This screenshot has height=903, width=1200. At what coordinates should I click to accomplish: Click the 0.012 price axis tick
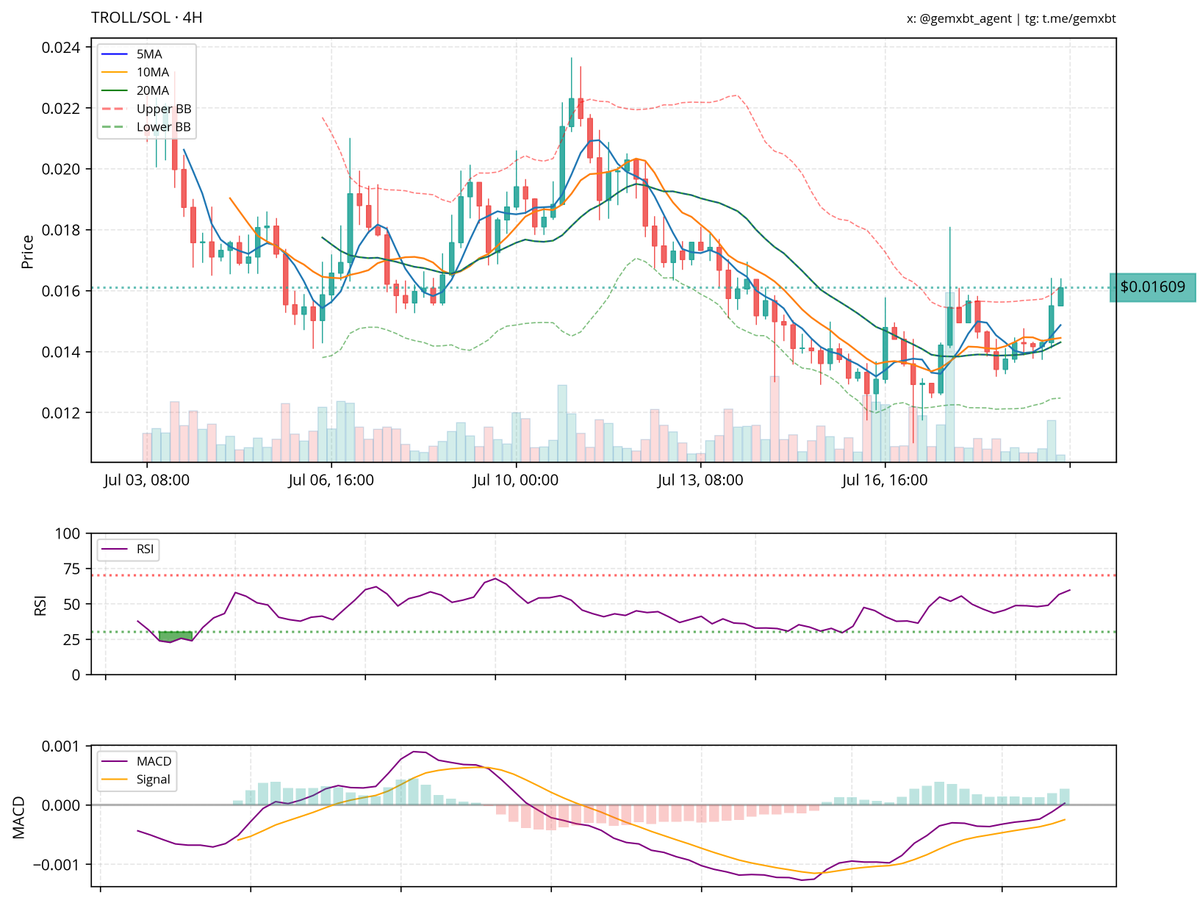[x=62, y=413]
